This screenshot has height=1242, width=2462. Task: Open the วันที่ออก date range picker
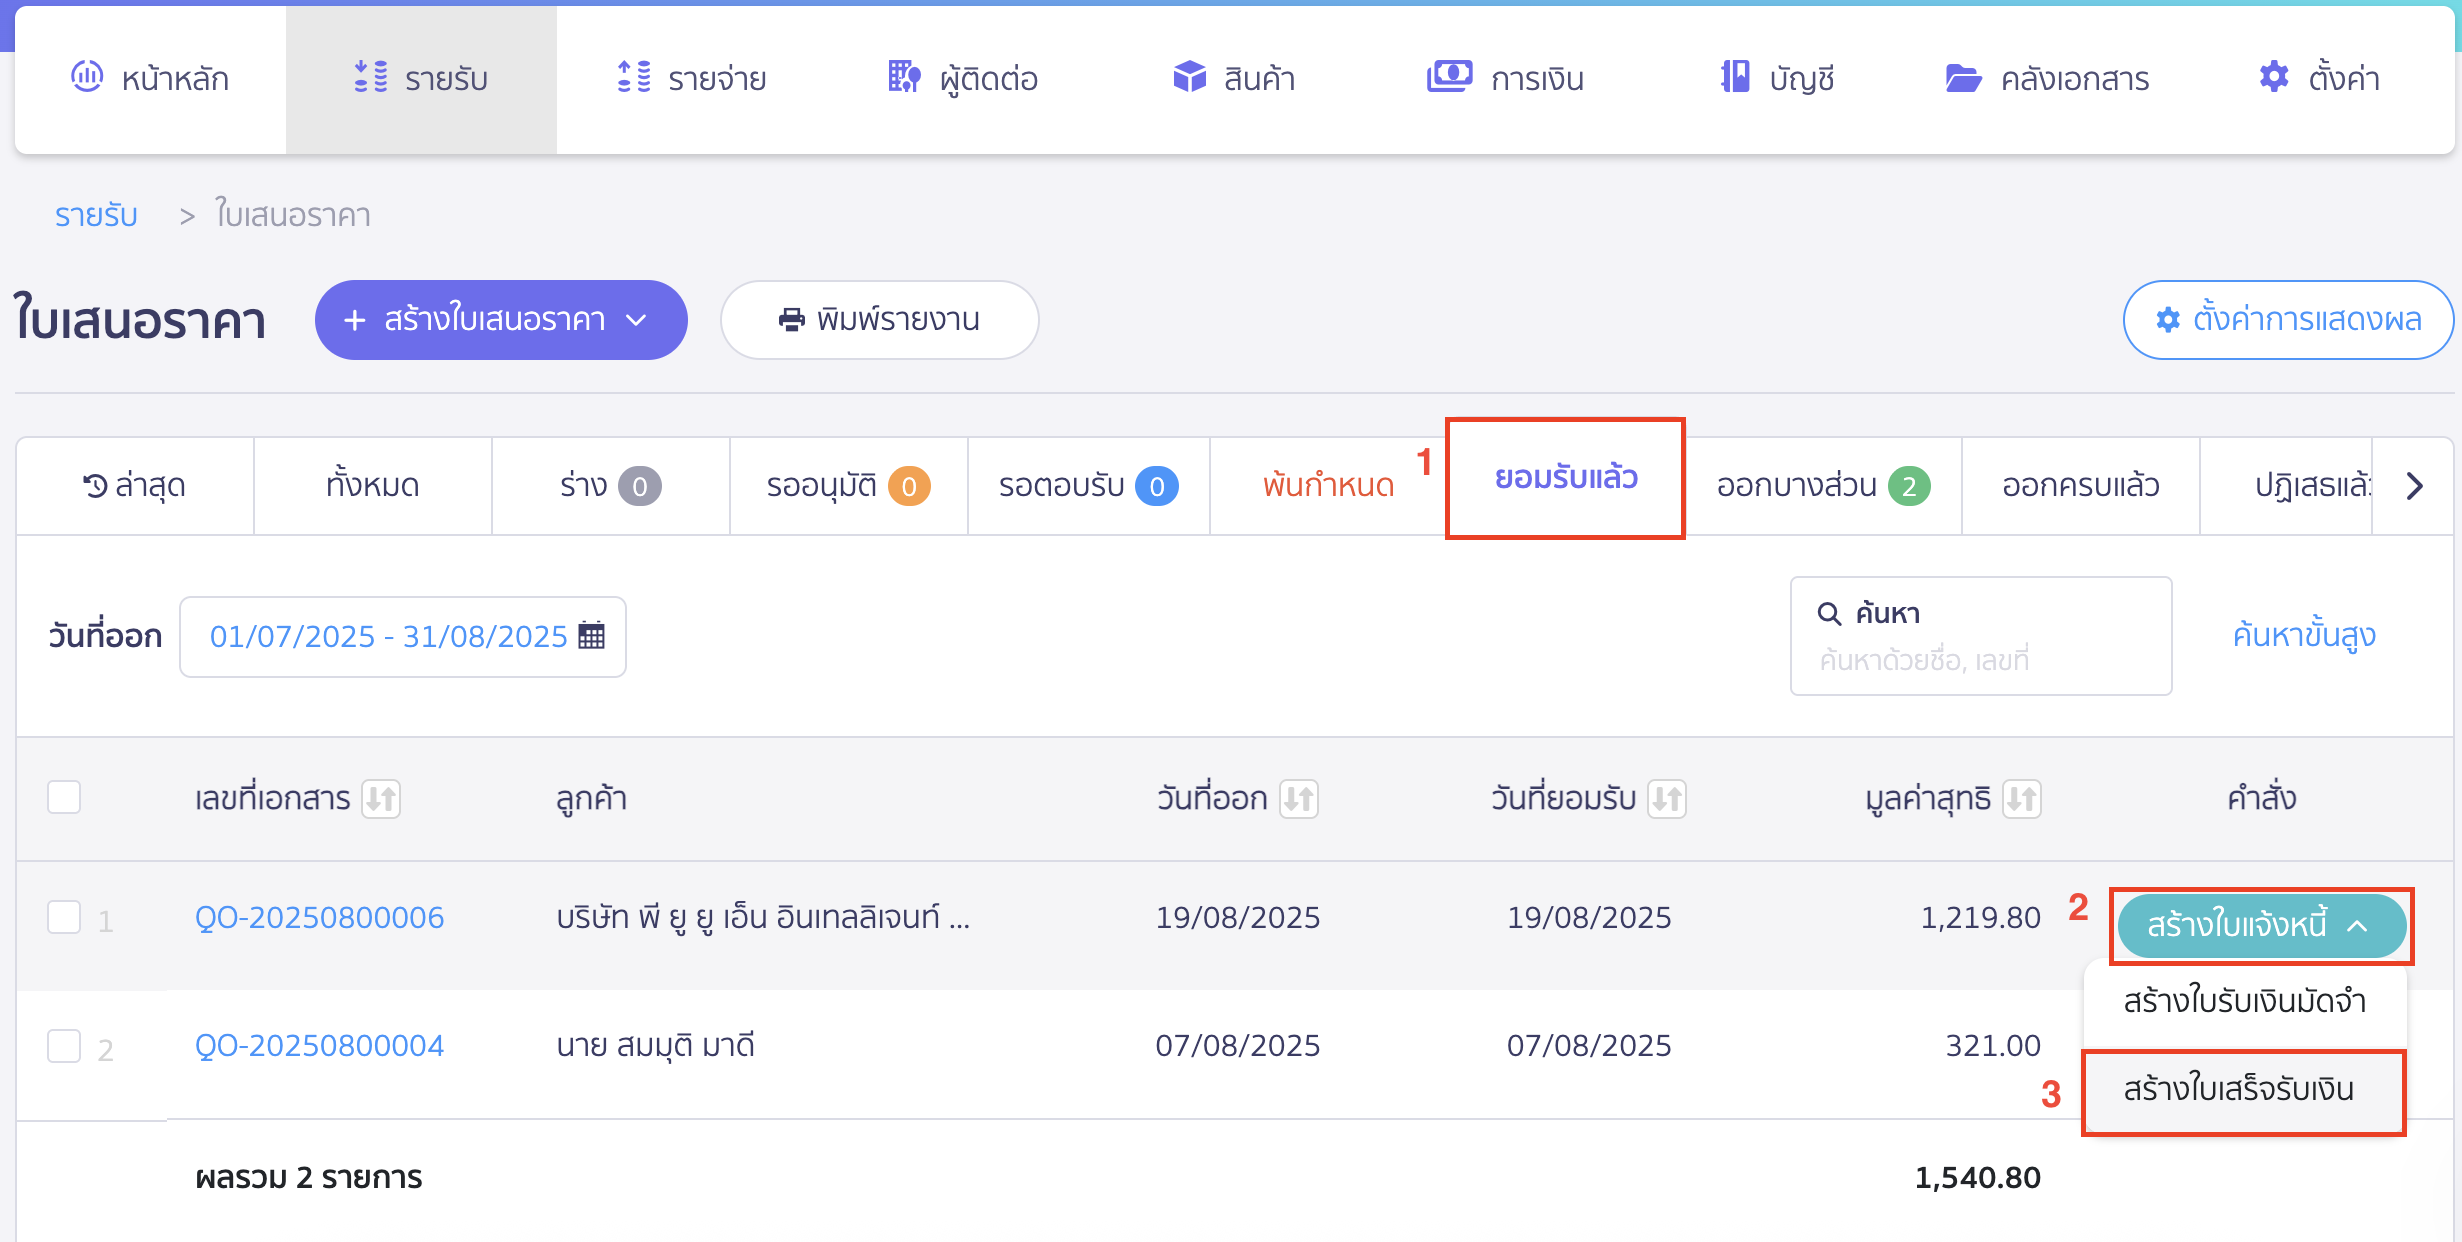pyautogui.click(x=403, y=637)
